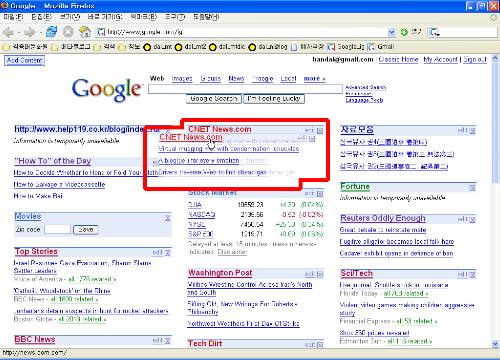The height and width of the screenshot is (360, 500).
Task: Click the I'm Feeling Lucky button
Action: [x=274, y=99]
